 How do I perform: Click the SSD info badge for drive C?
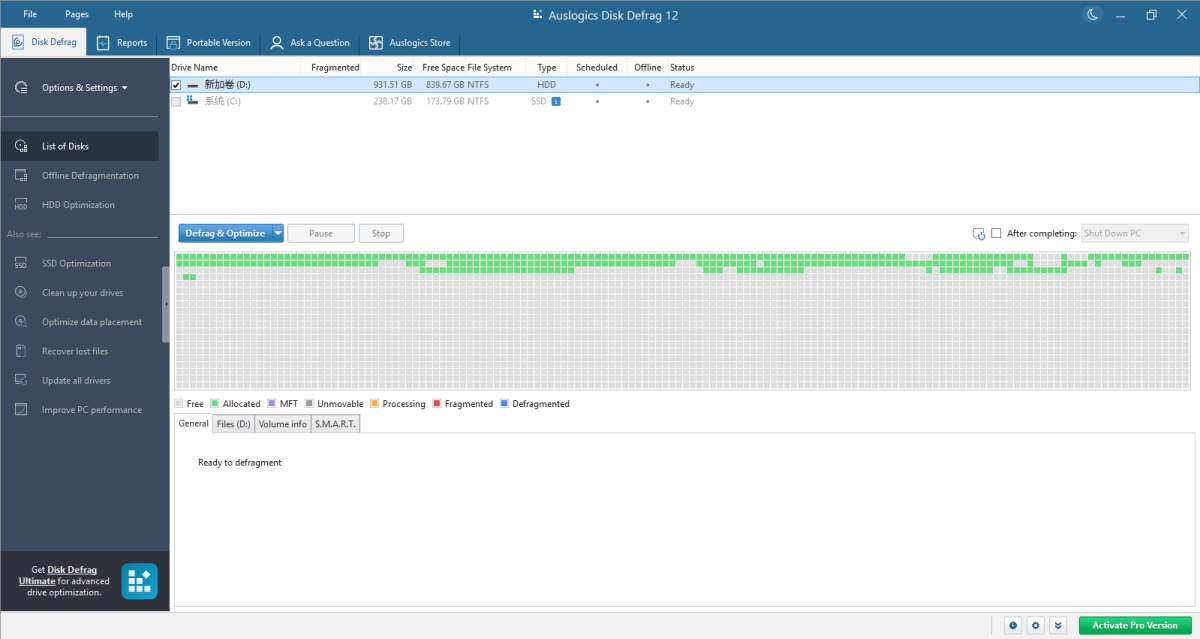[x=556, y=101]
